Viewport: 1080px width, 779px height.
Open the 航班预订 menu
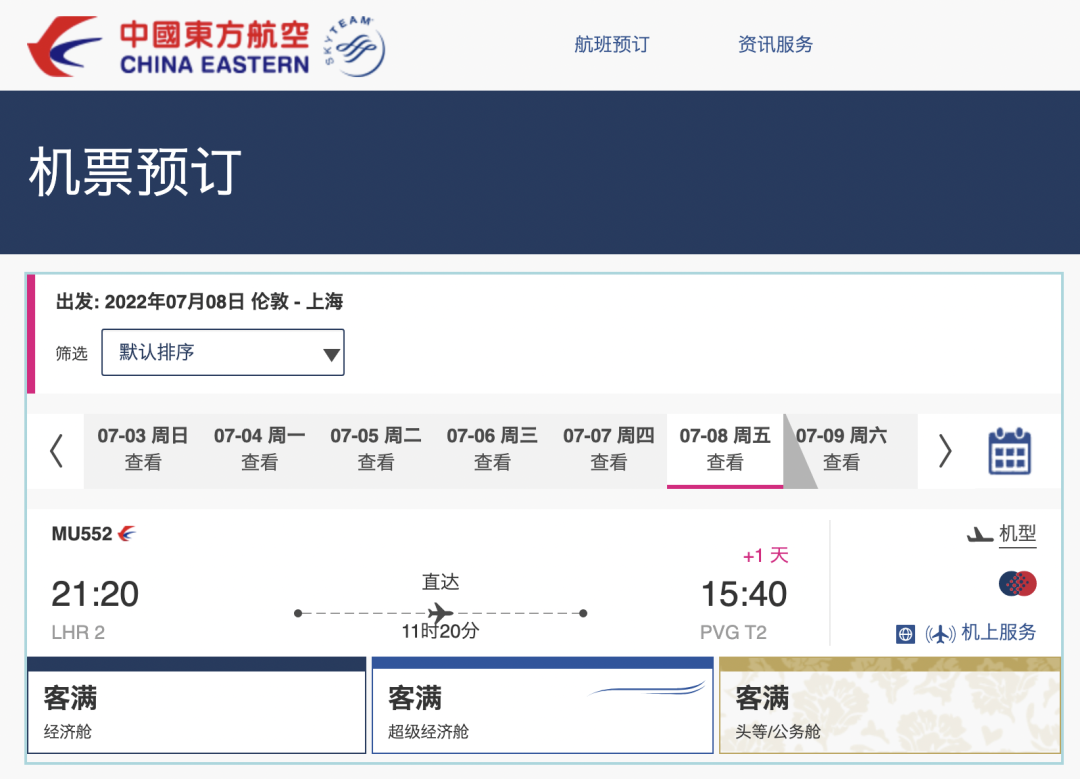pos(613,44)
